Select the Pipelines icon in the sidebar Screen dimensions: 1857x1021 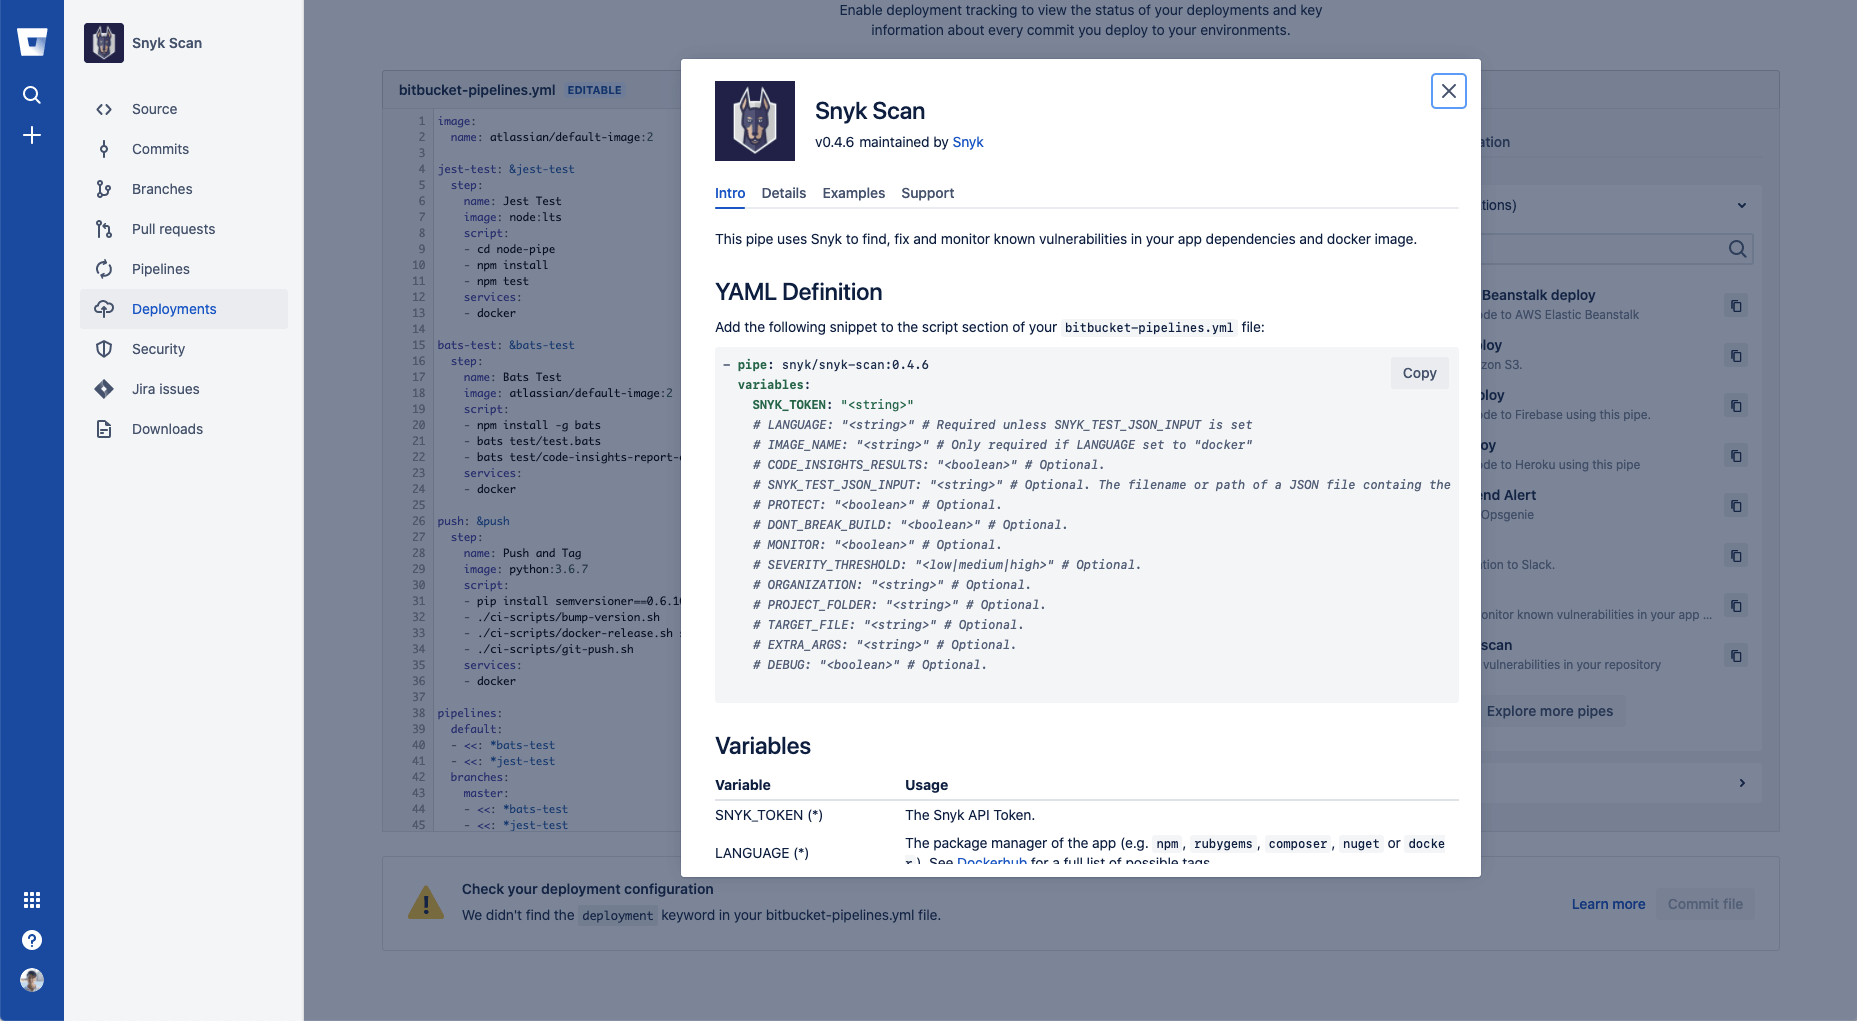click(104, 268)
